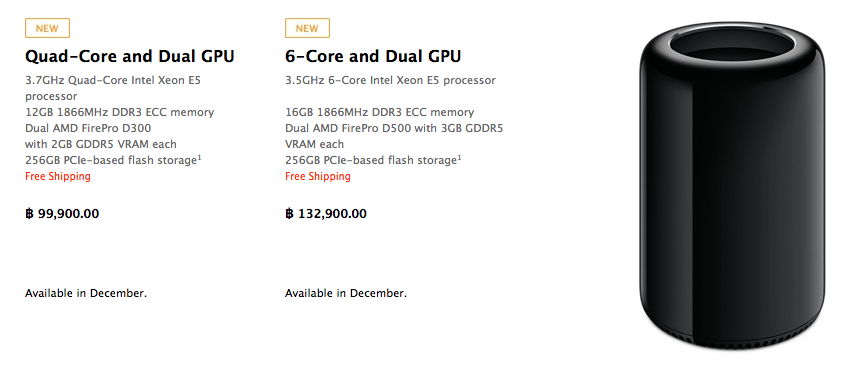857x367 pixels.
Task: Click the 3.7GHz Quad-Core Intel Xeon E5 text
Action: (x=113, y=80)
